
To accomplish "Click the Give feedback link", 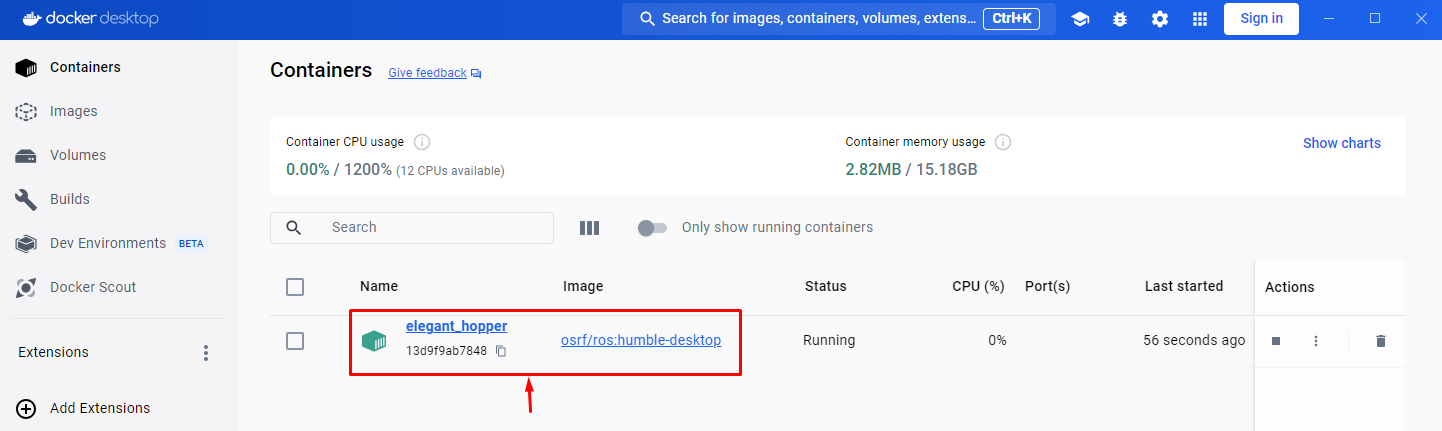I will point(427,73).
